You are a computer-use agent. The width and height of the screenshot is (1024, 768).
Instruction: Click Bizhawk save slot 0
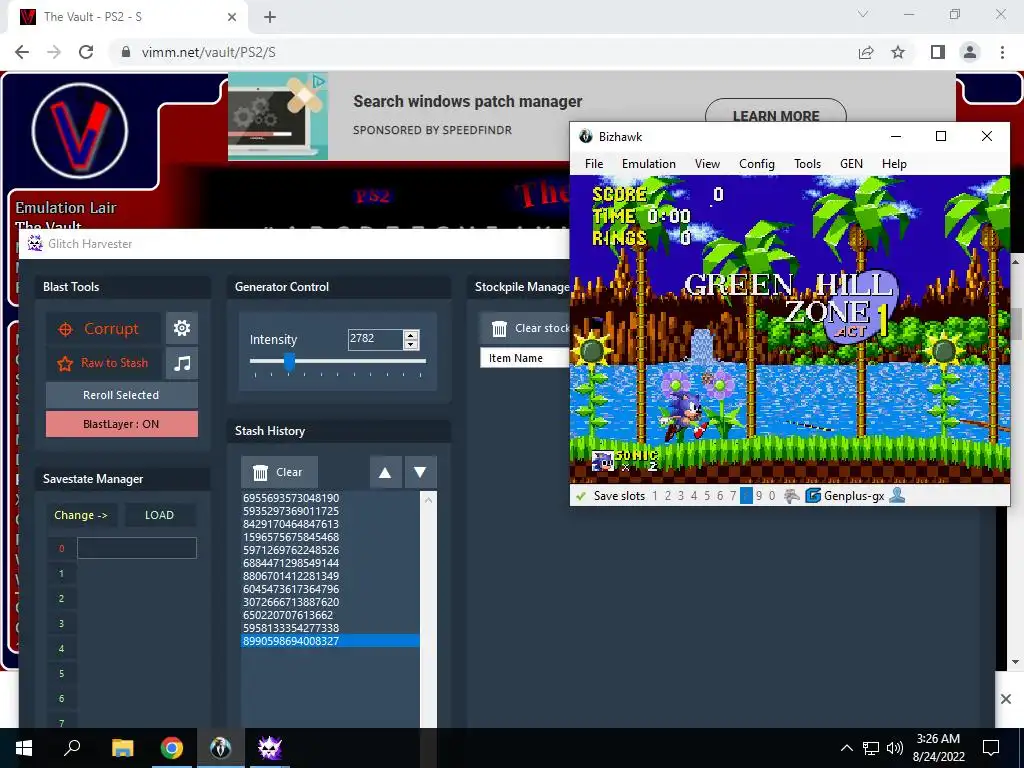[772, 496]
